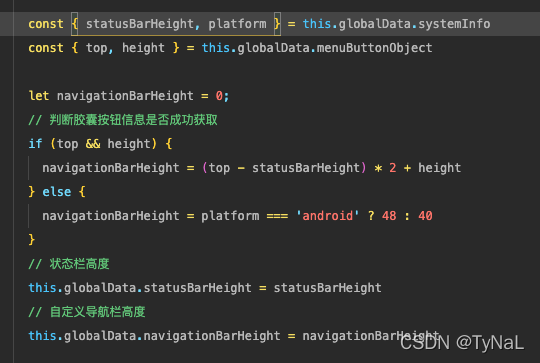Image resolution: width=540 pixels, height=363 pixels.
Task: Click 'statusBarHeight' in the subtraction expression
Action: [306, 168]
